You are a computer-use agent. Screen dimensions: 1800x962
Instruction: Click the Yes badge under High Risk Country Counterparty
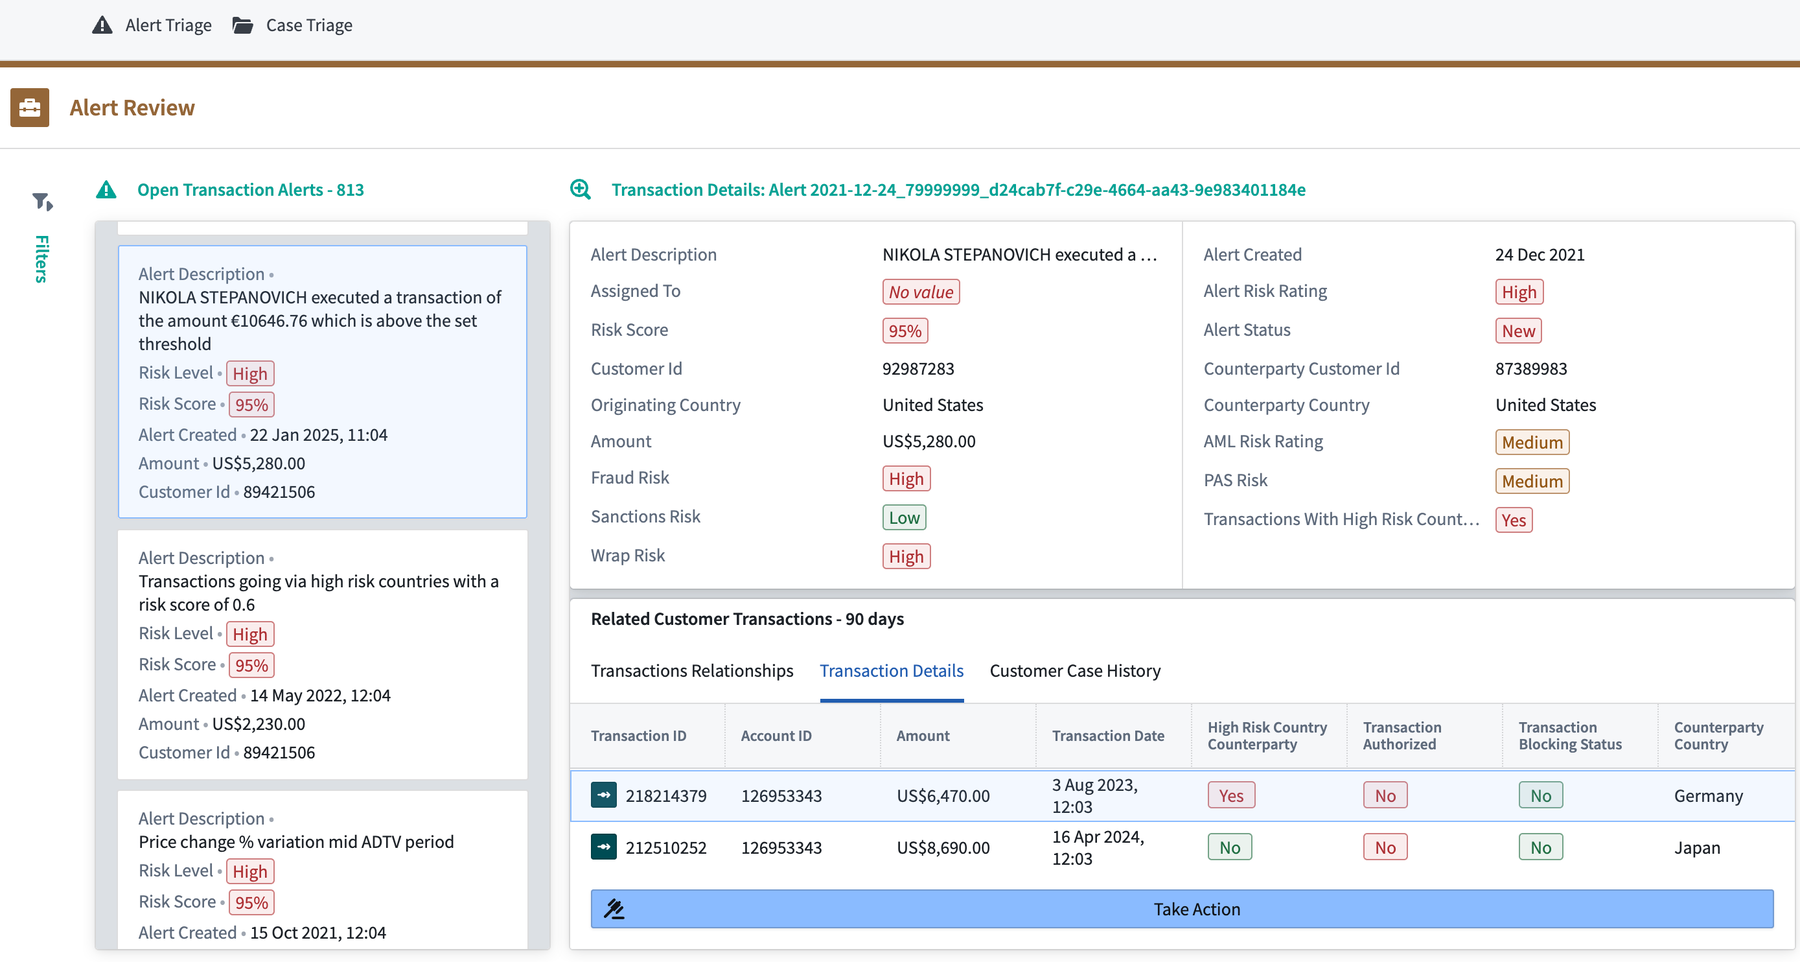pos(1230,795)
